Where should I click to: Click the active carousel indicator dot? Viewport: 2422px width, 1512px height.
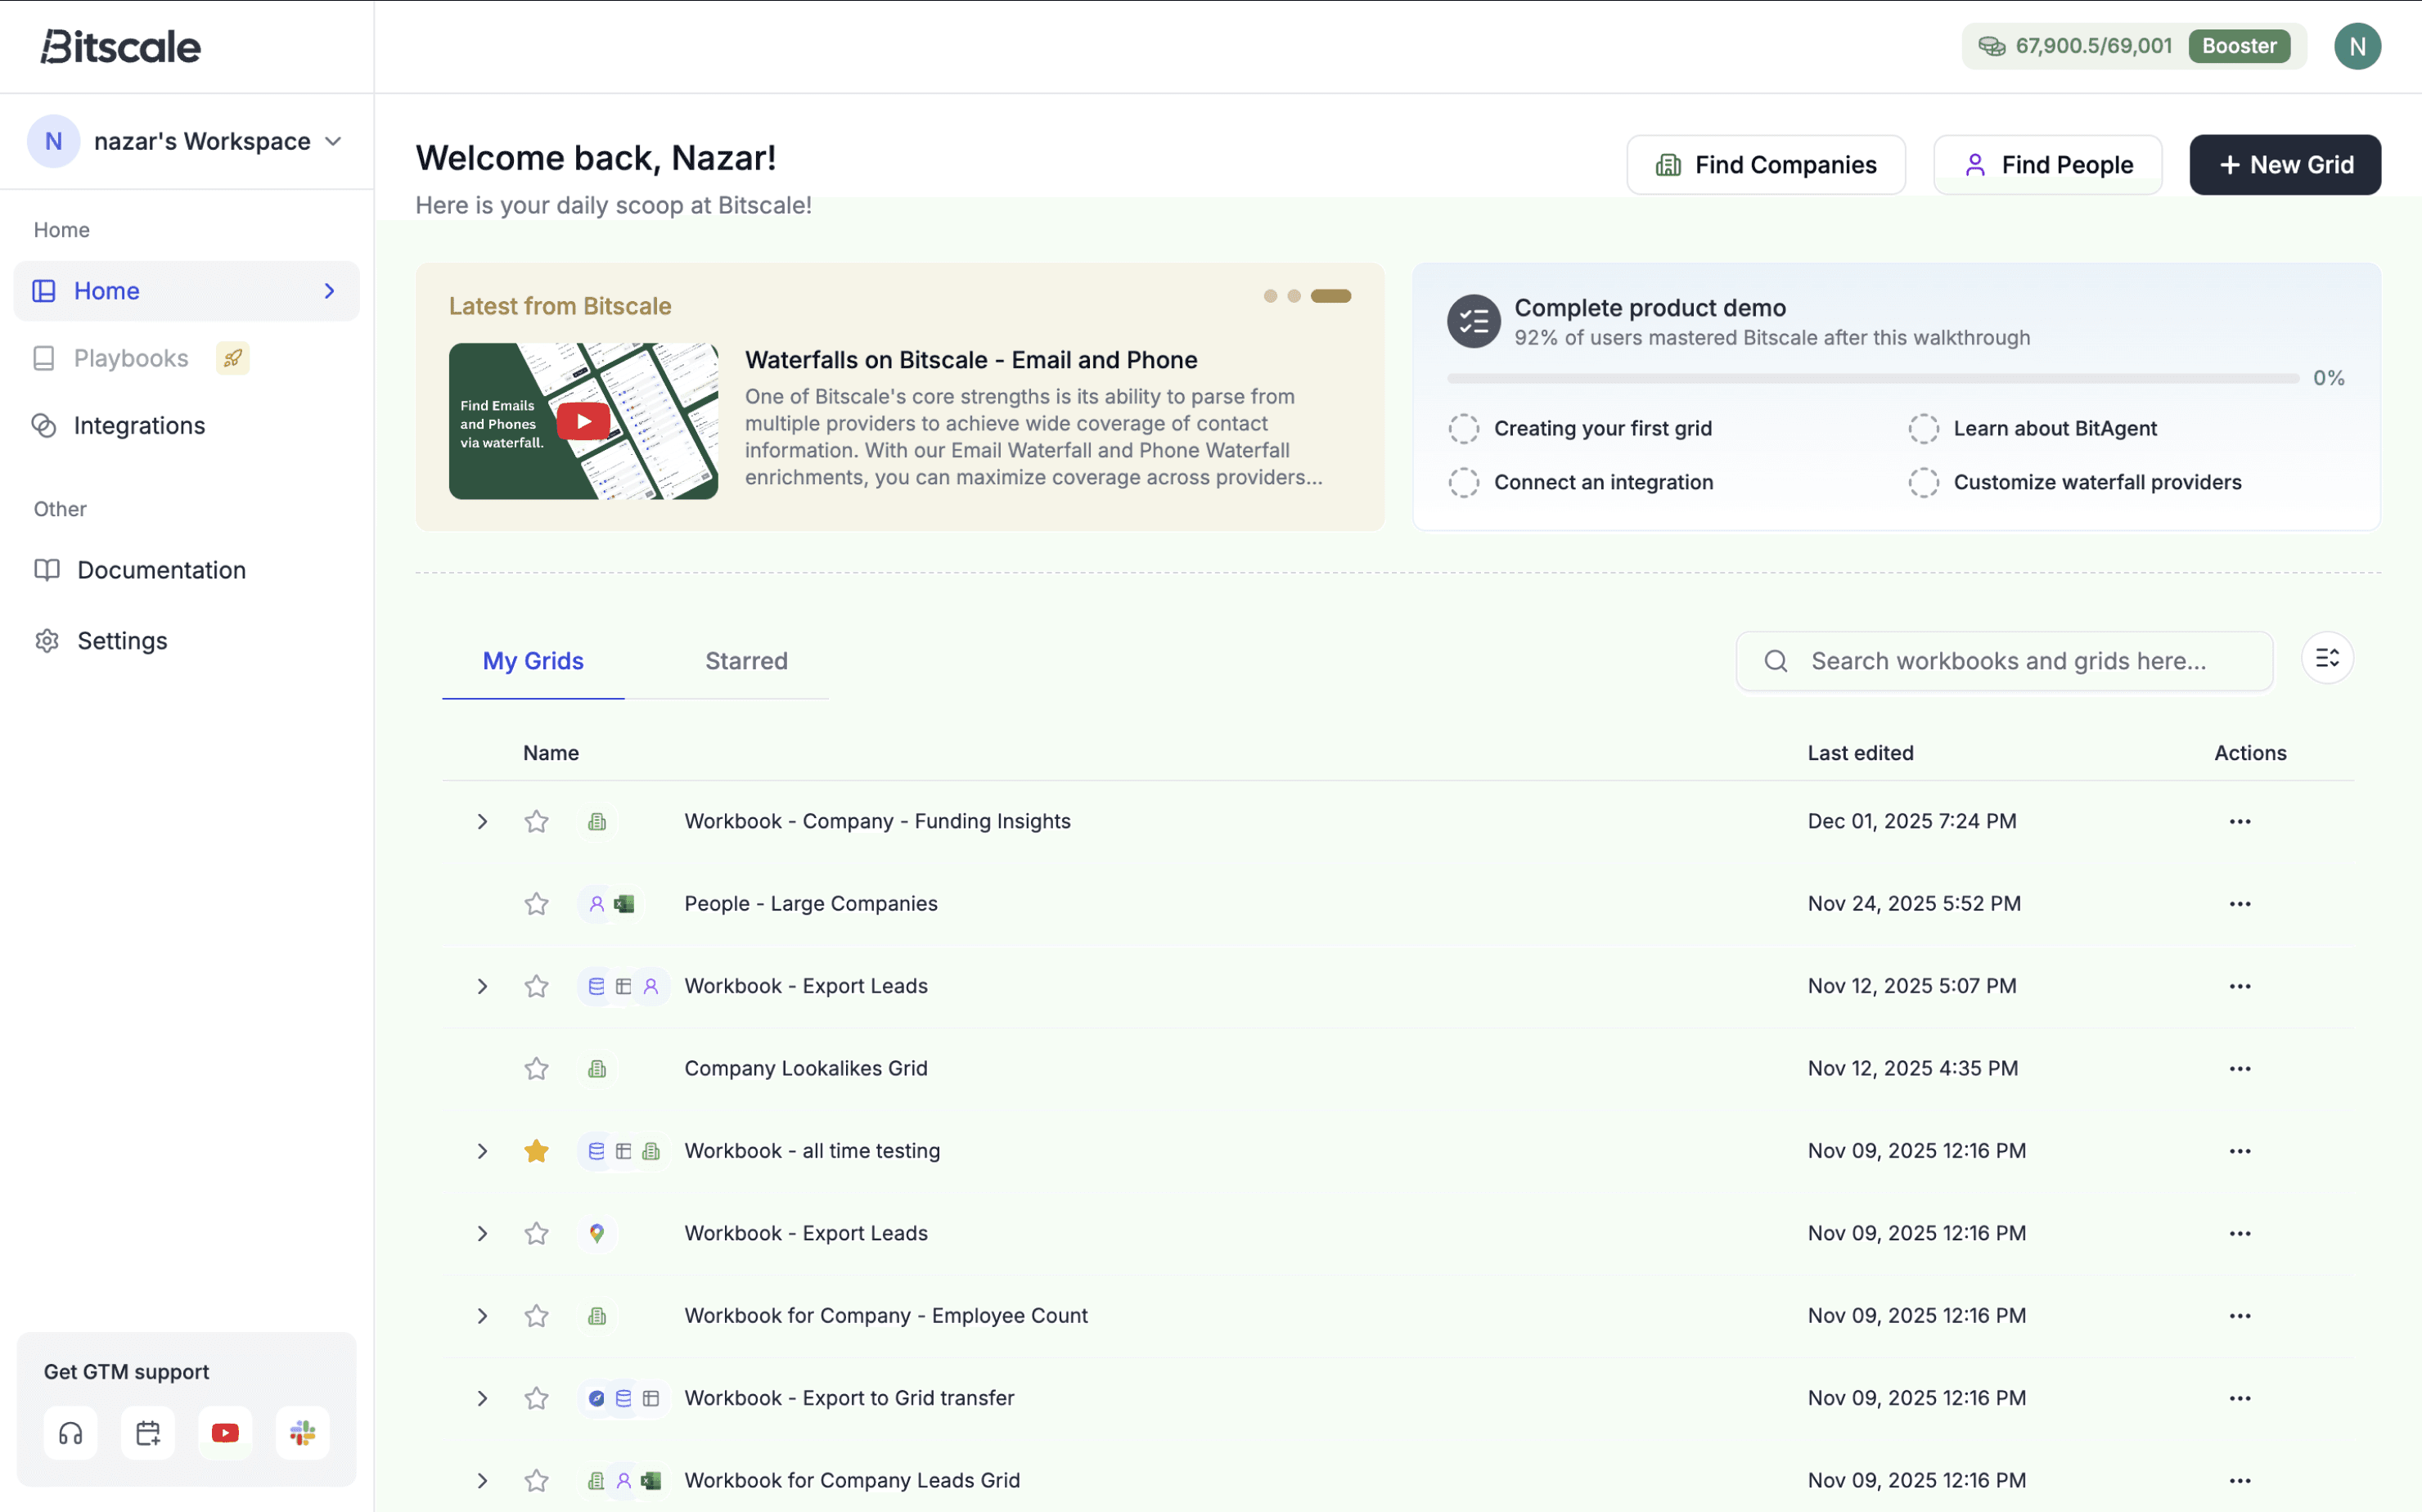[1330, 296]
